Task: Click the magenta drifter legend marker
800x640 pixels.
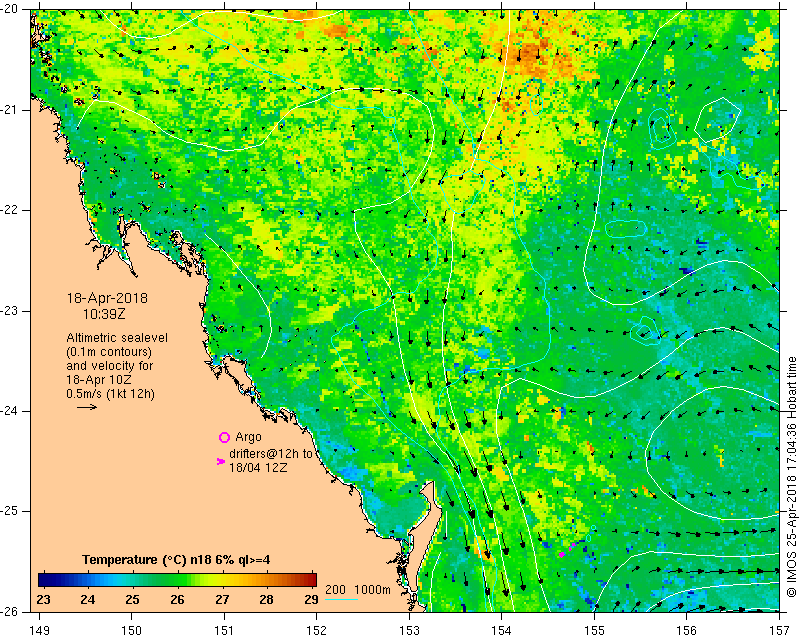Action: [x=221, y=461]
